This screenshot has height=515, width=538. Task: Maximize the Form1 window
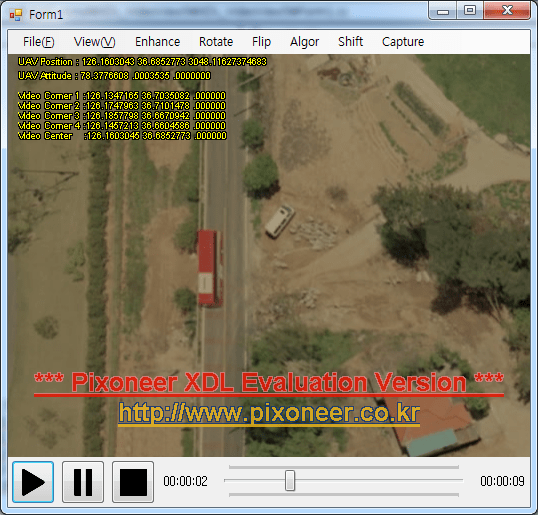(x=470, y=10)
